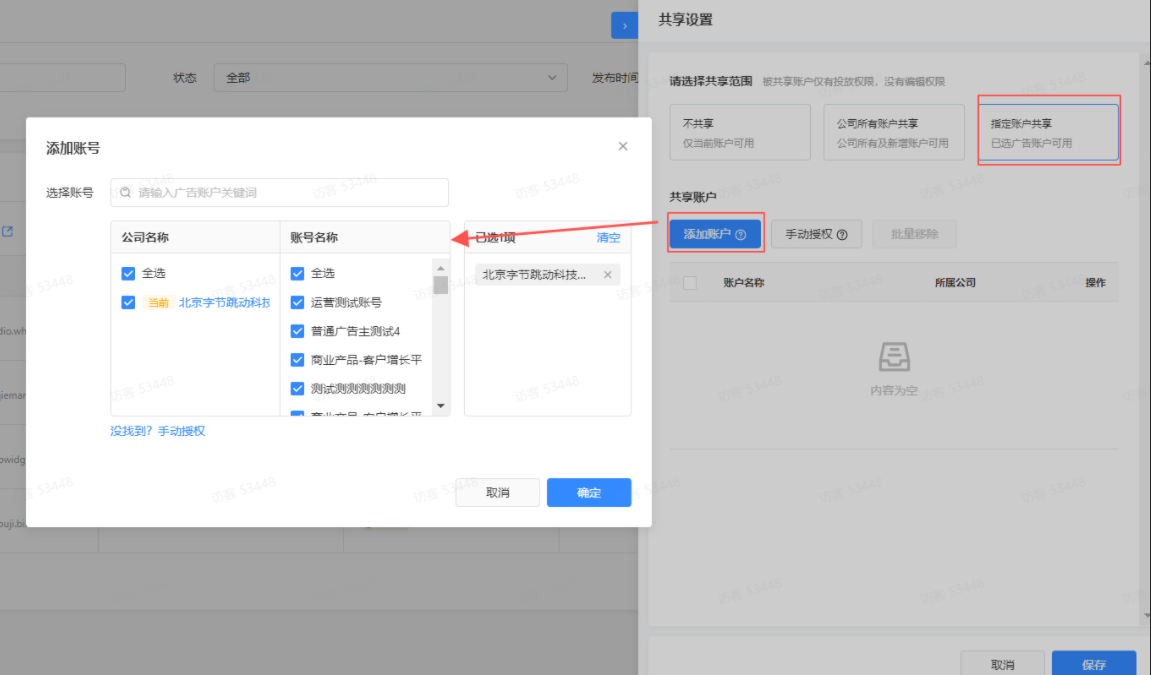
Task: Open the 状态 全部 dropdown
Action: point(390,77)
